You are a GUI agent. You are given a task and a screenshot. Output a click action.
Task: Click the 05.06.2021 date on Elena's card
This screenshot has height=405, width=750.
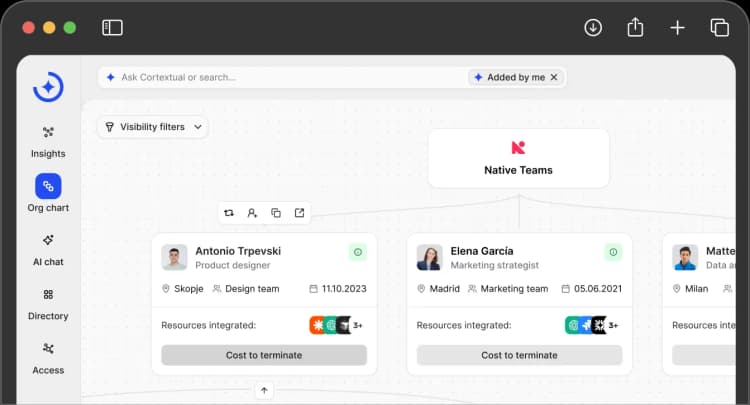click(592, 289)
